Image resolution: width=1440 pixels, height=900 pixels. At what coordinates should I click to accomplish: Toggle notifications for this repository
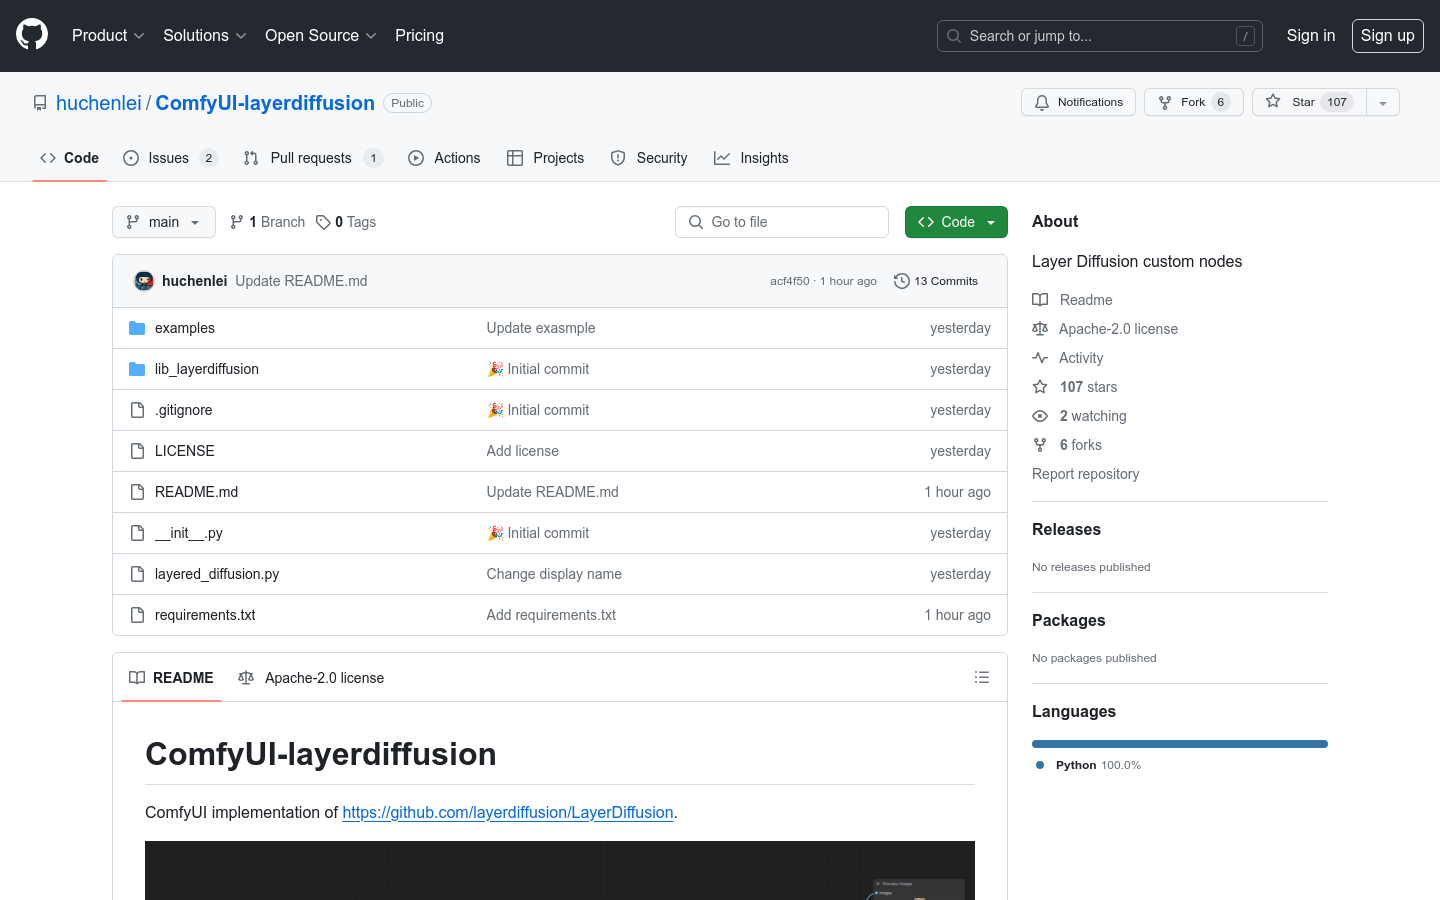[x=1078, y=101]
